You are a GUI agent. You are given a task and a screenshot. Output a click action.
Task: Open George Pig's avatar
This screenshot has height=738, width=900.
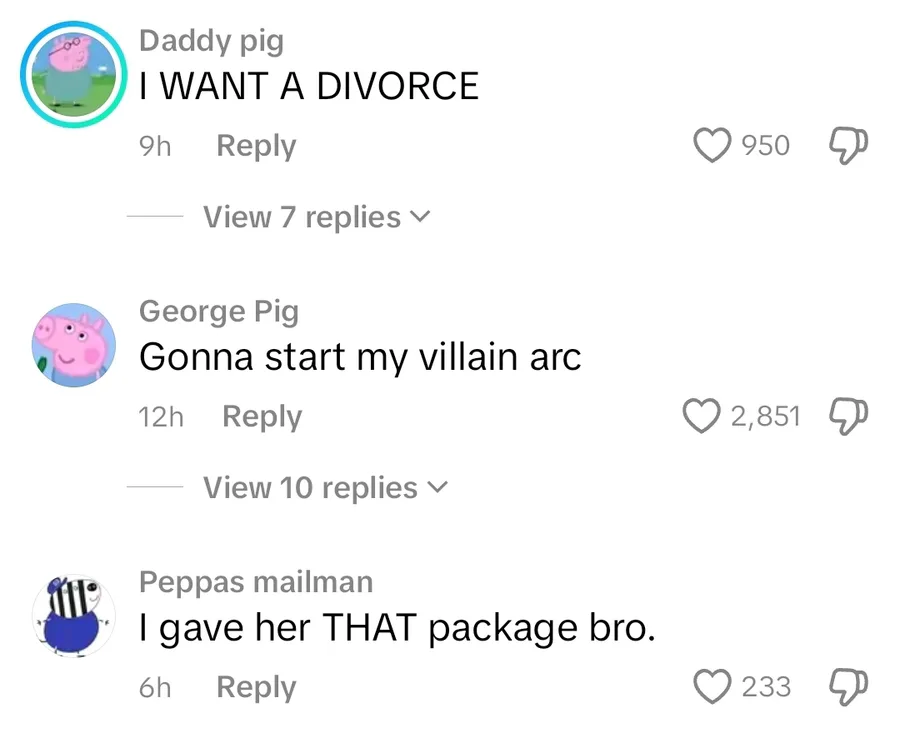click(x=73, y=345)
